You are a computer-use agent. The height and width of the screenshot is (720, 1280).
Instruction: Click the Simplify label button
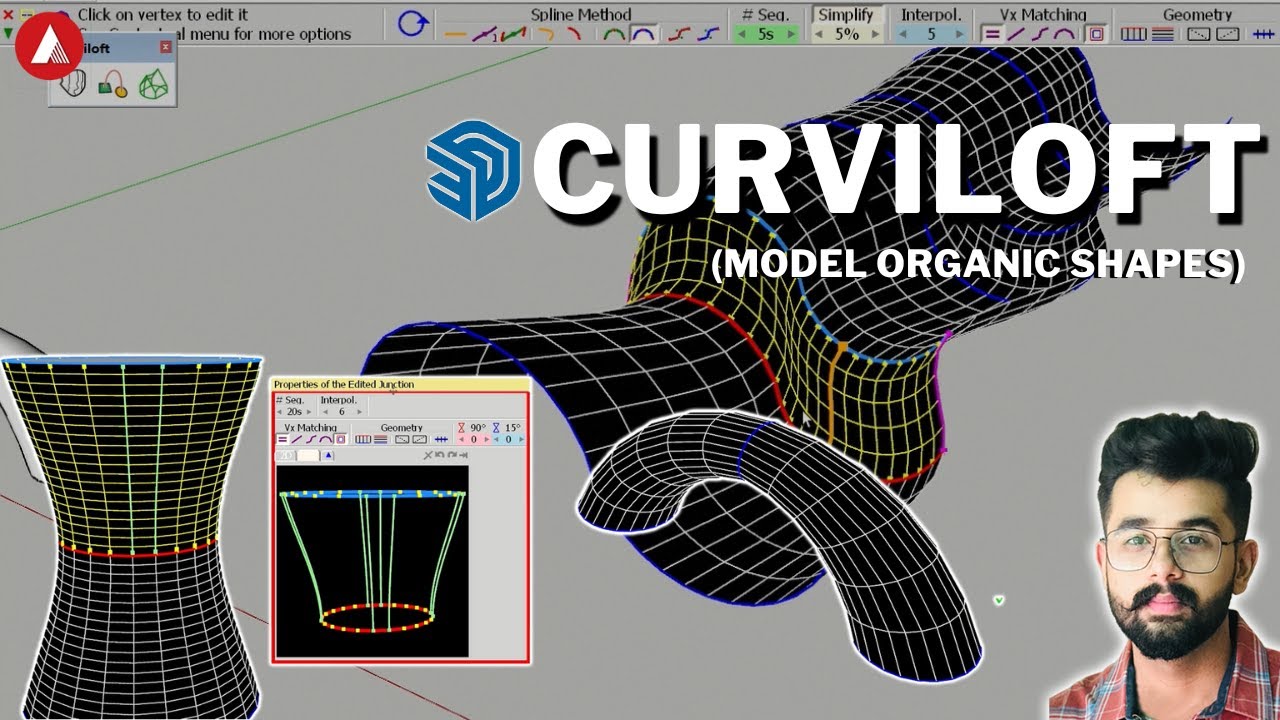tap(847, 15)
